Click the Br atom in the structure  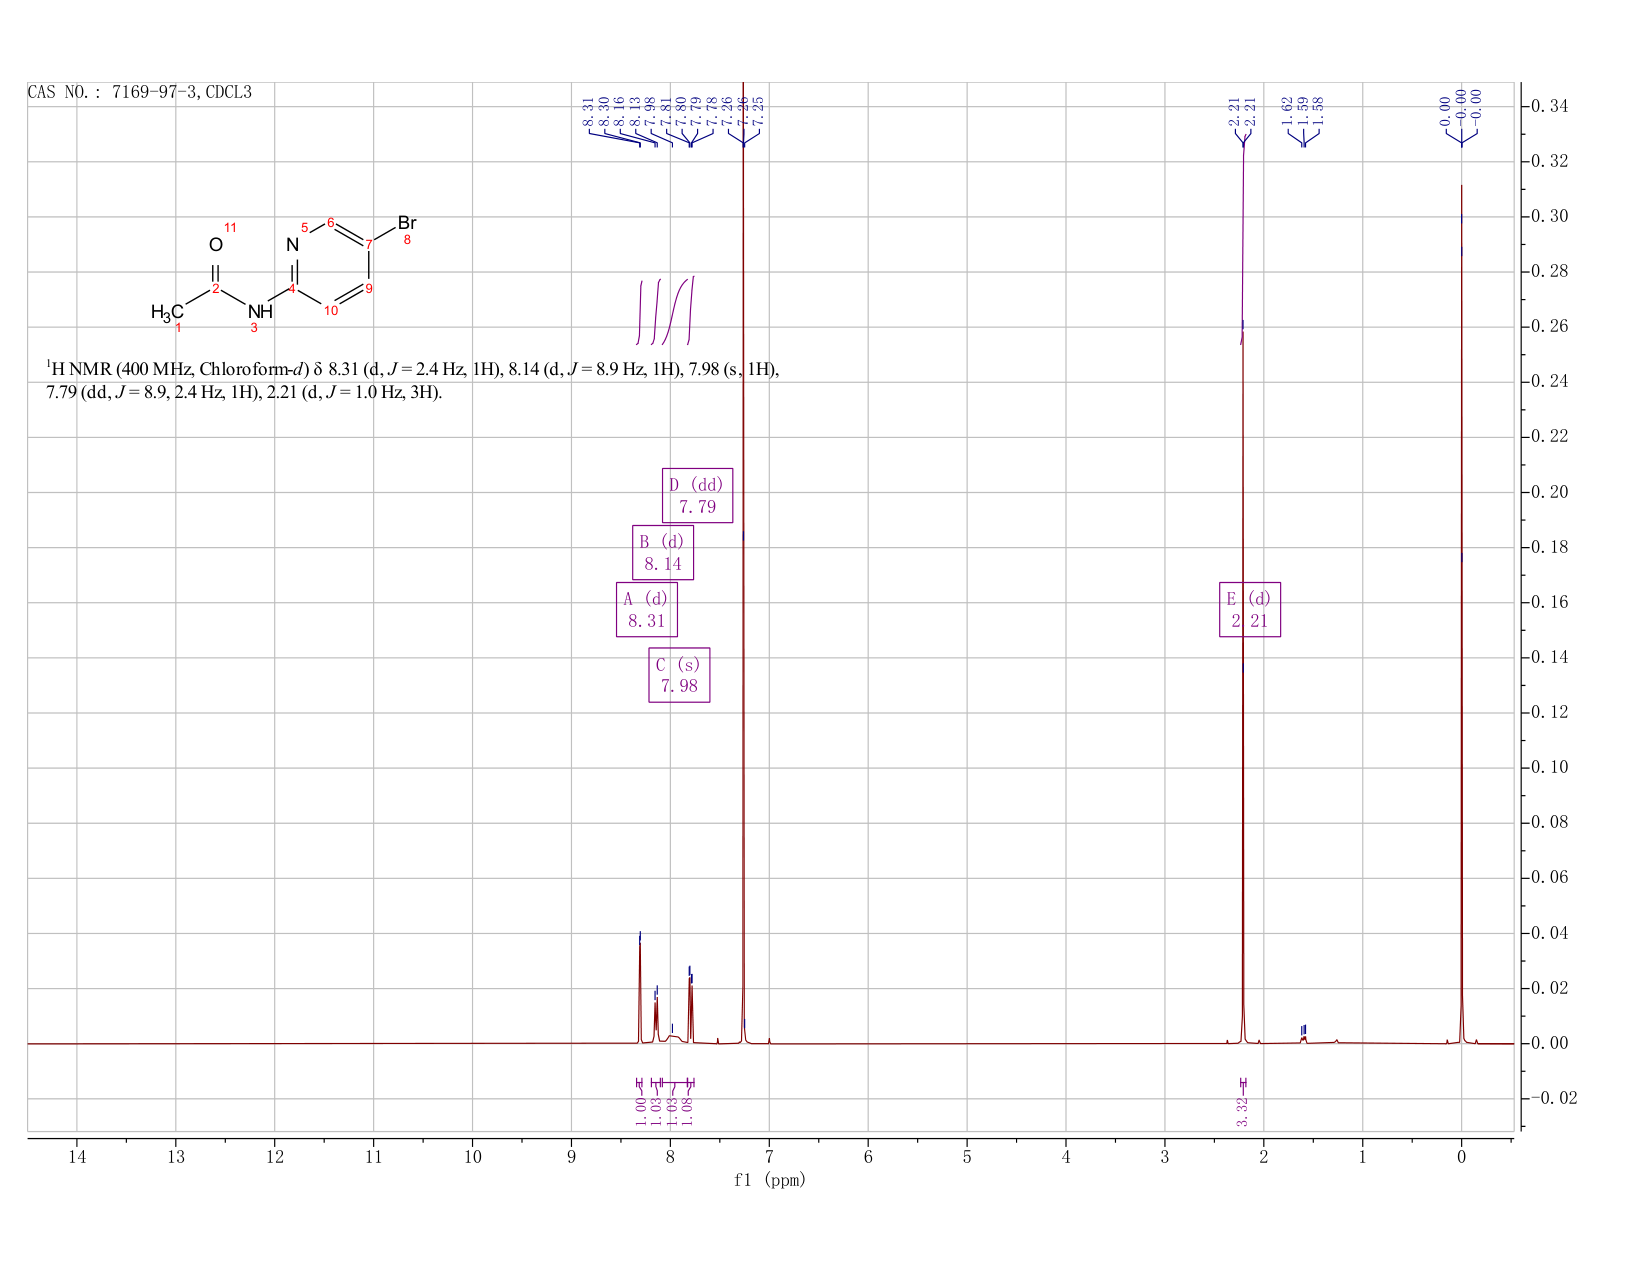click(x=407, y=223)
